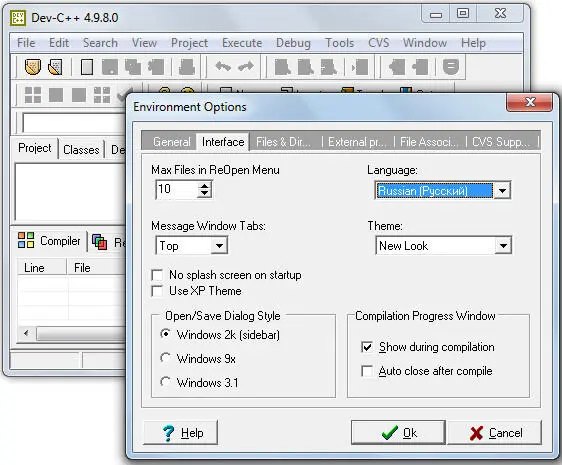Click the disabled Find toolbar icon
Viewport: 562px width, 465px height.
click(282, 67)
